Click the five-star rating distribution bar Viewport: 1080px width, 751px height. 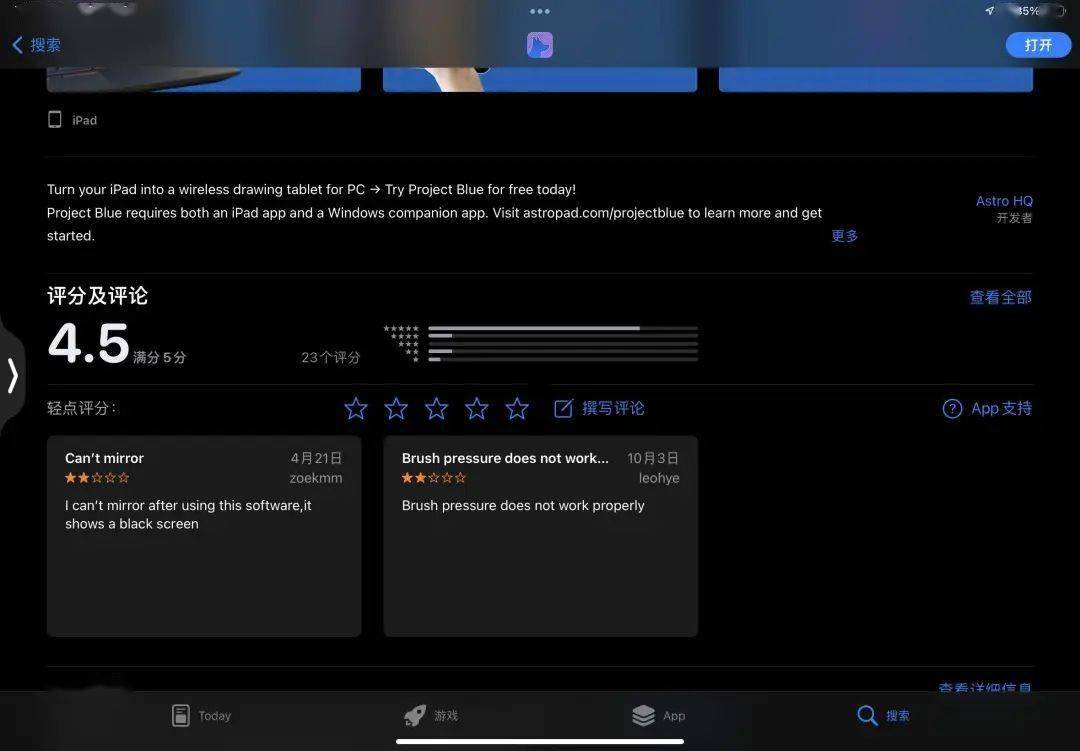(562, 328)
